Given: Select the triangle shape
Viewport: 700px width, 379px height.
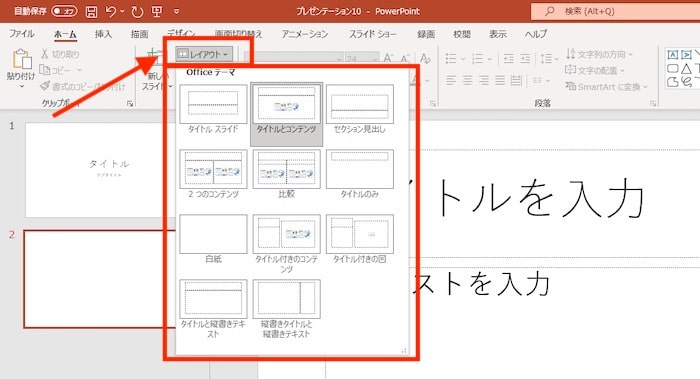Looking at the screenshot, I should [x=687, y=68].
